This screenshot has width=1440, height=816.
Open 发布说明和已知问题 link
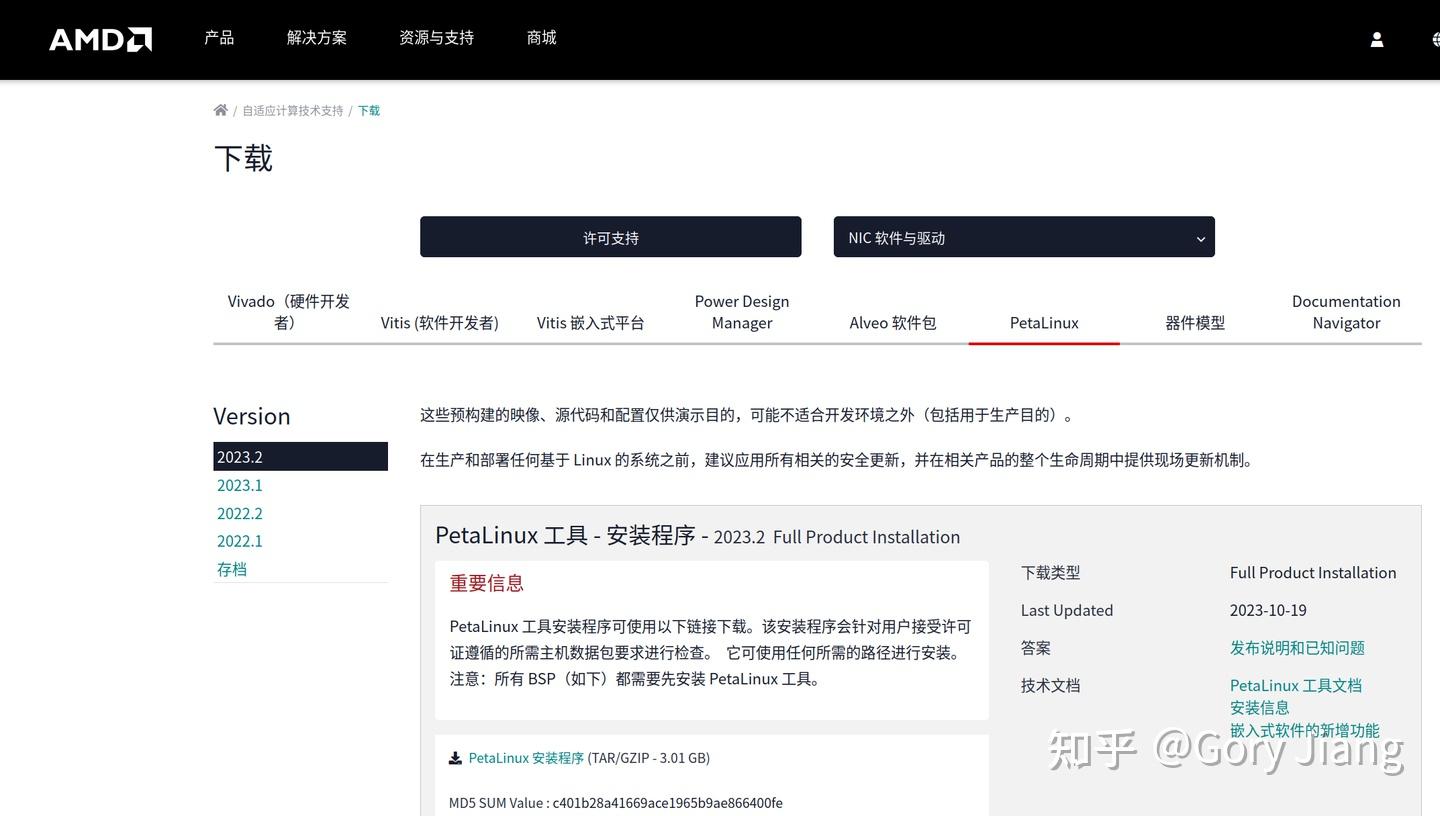tap(1297, 648)
